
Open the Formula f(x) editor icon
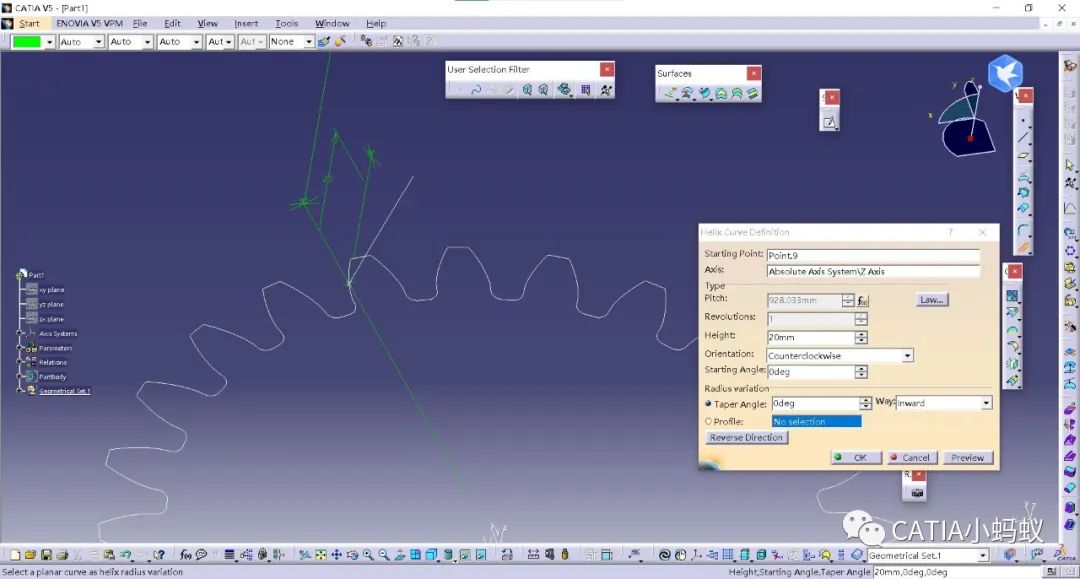185,555
